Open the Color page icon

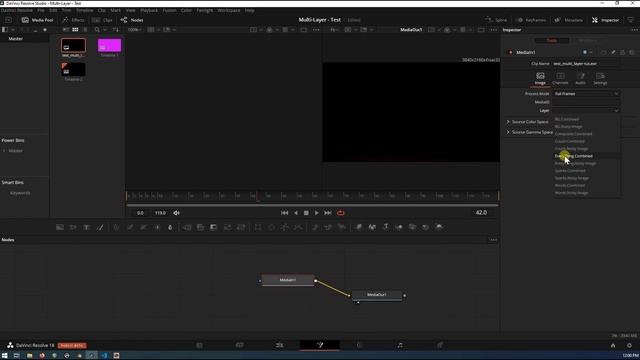360,345
